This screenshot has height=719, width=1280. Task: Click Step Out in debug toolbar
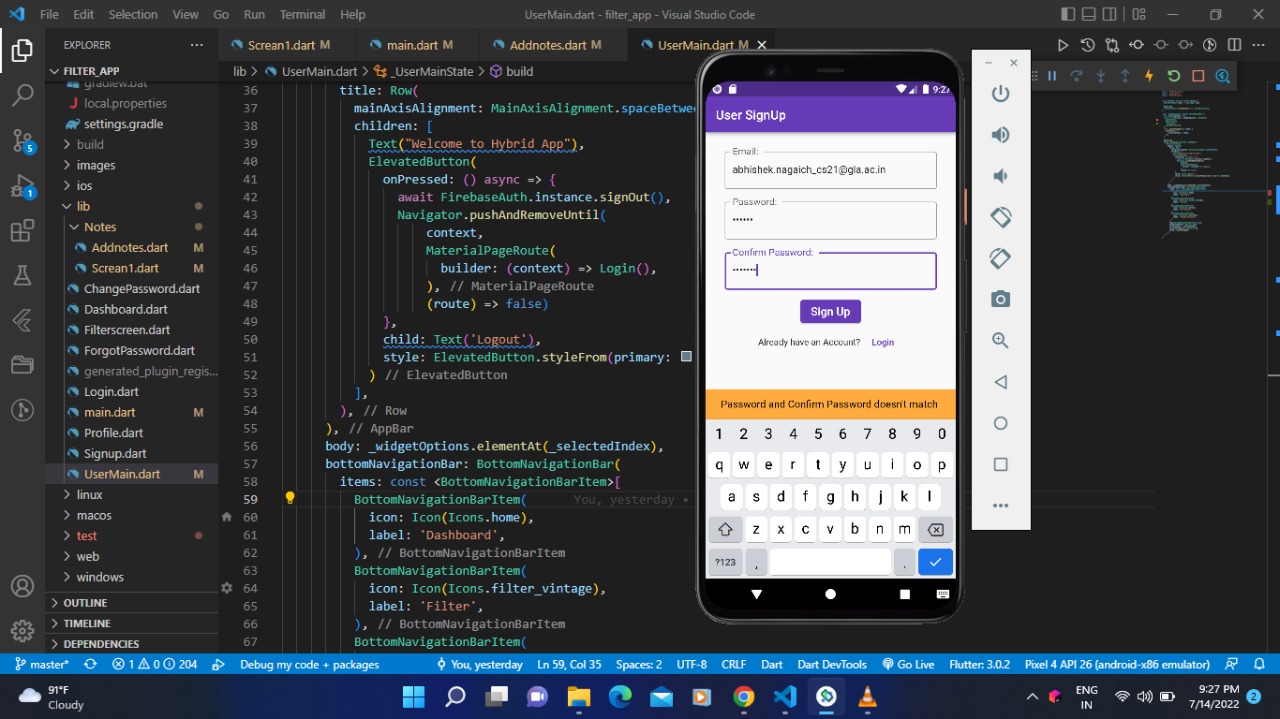click(x=1125, y=76)
